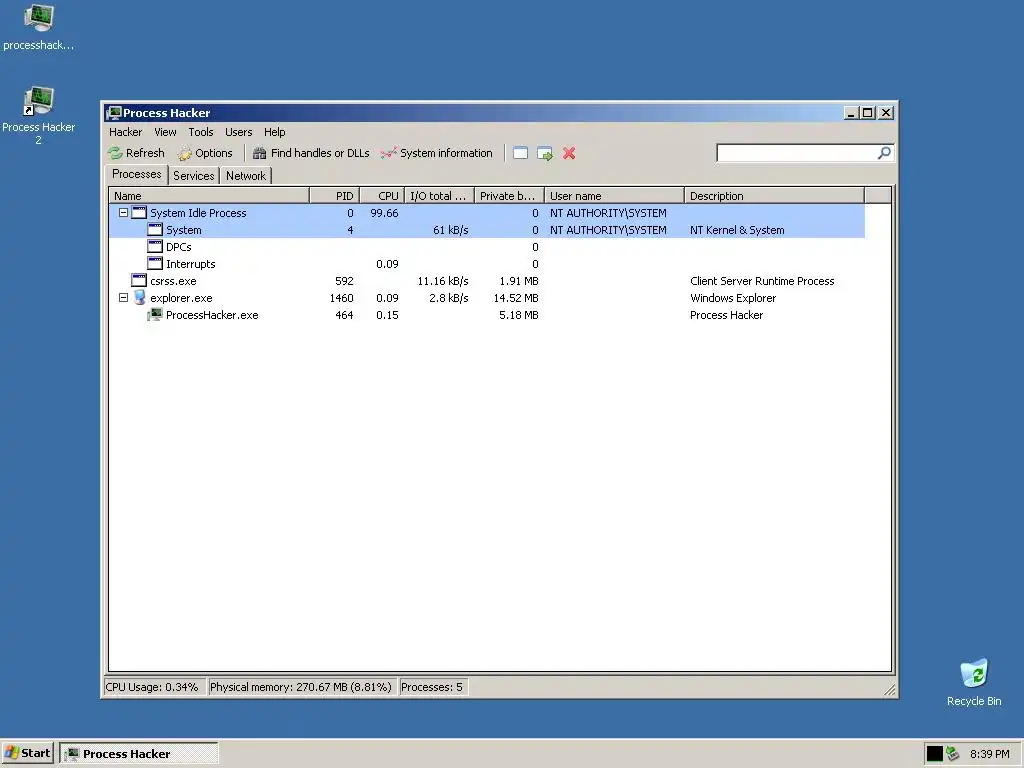Click the Client Server Runtime Process description
1024x768 pixels.
(x=762, y=281)
